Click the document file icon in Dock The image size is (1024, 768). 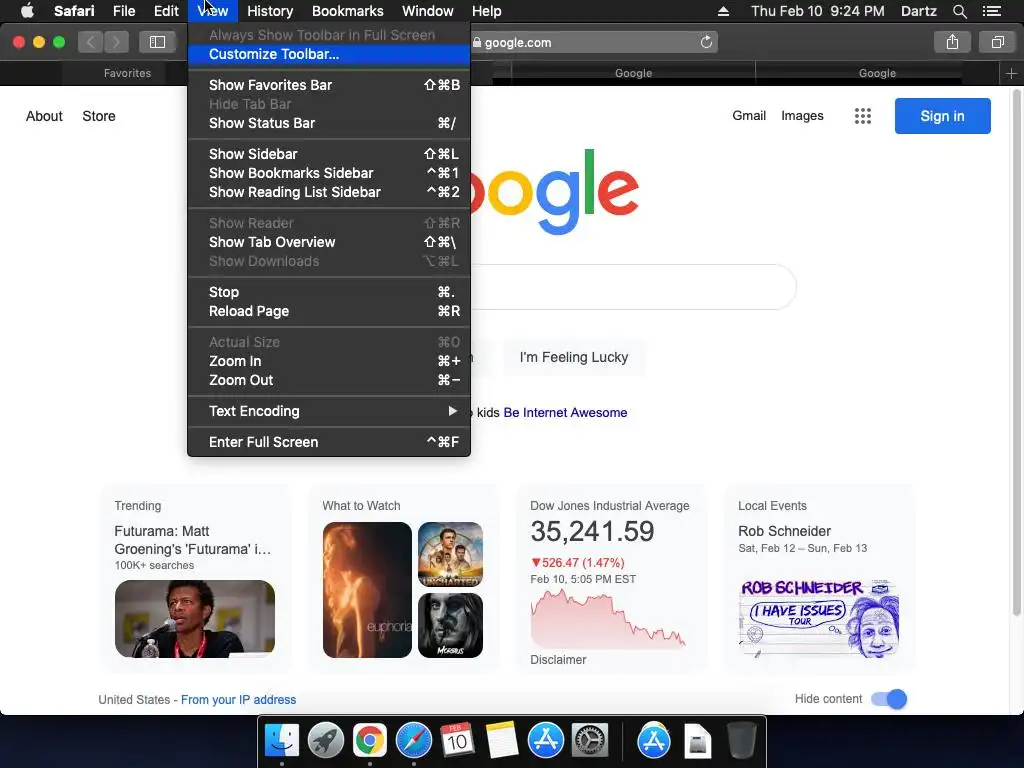point(697,741)
